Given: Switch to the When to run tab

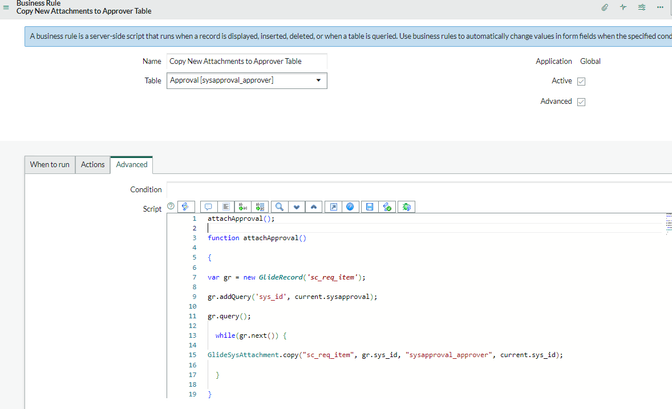Looking at the screenshot, I should tap(50, 165).
